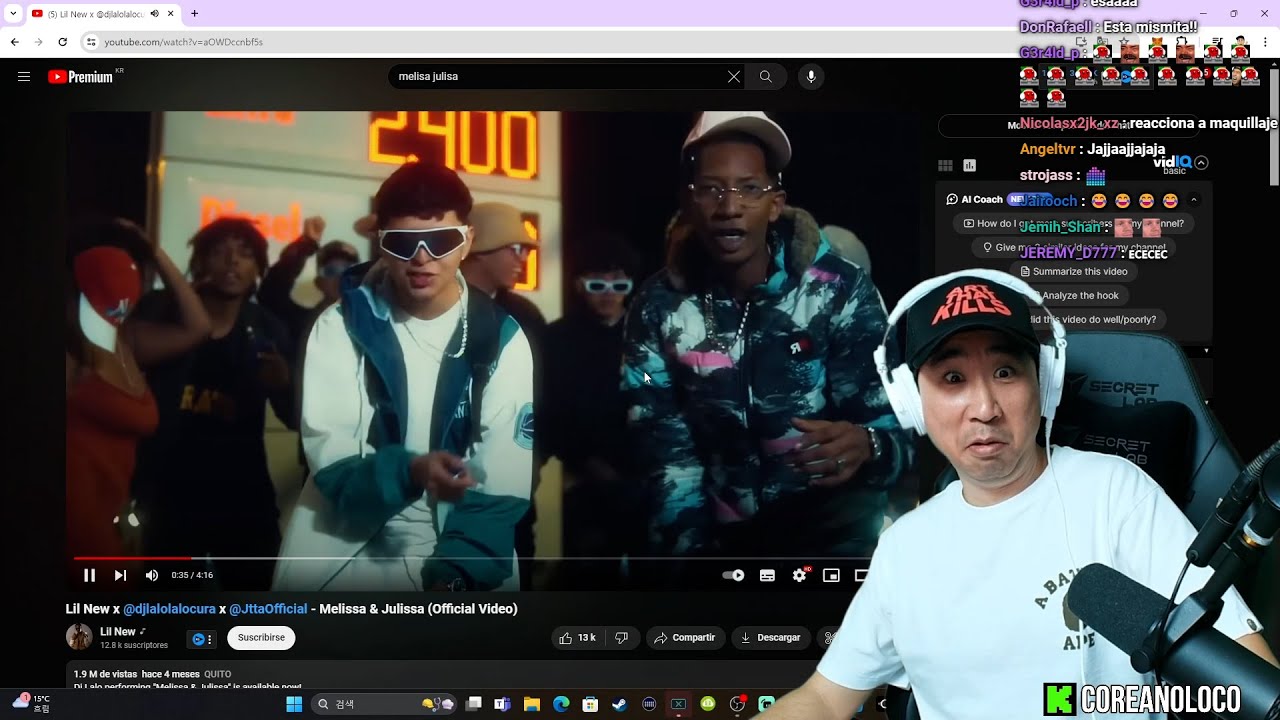
Task: Click the Suscribirse button
Action: point(261,637)
